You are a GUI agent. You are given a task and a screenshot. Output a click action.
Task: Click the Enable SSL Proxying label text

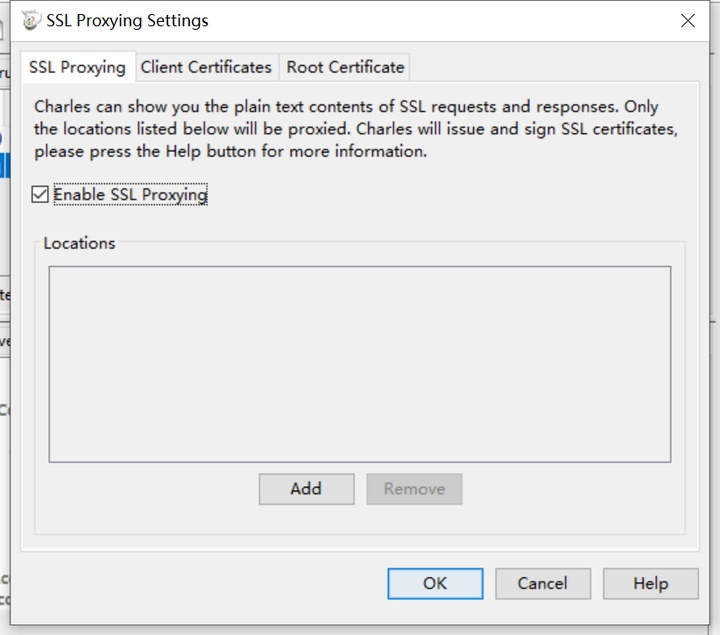[x=130, y=194]
